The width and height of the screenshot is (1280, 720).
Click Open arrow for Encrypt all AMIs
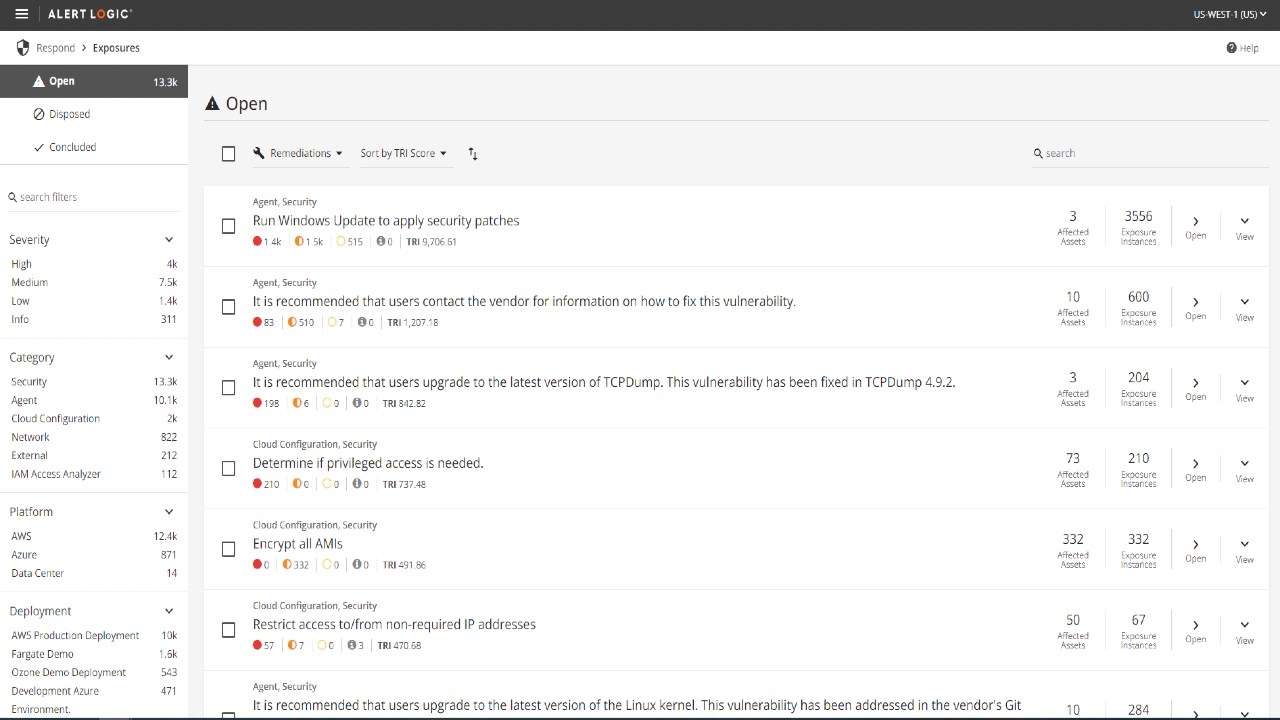[1195, 545]
